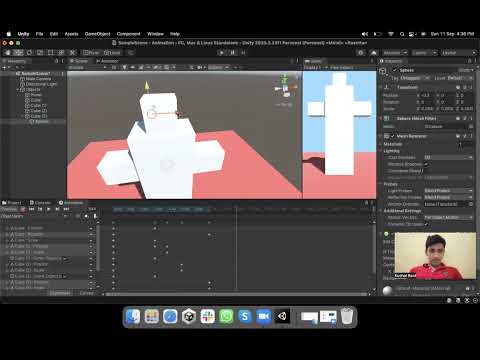Open the Motion Vectors dropdown
Image resolution: width=480 pixels, height=360 pixels.
(x=448, y=217)
